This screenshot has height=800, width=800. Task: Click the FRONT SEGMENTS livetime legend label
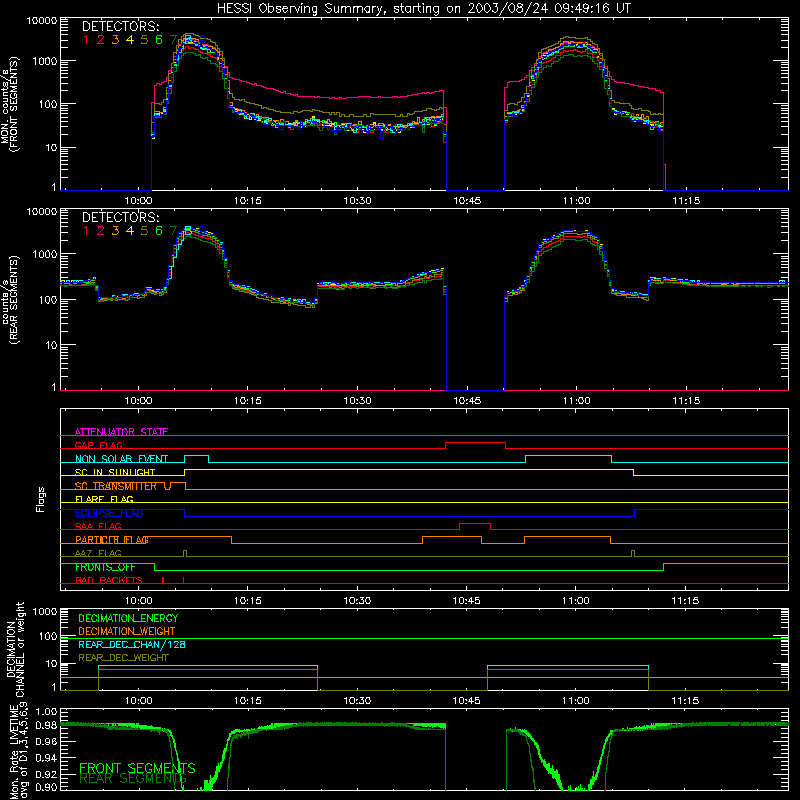coord(137,768)
